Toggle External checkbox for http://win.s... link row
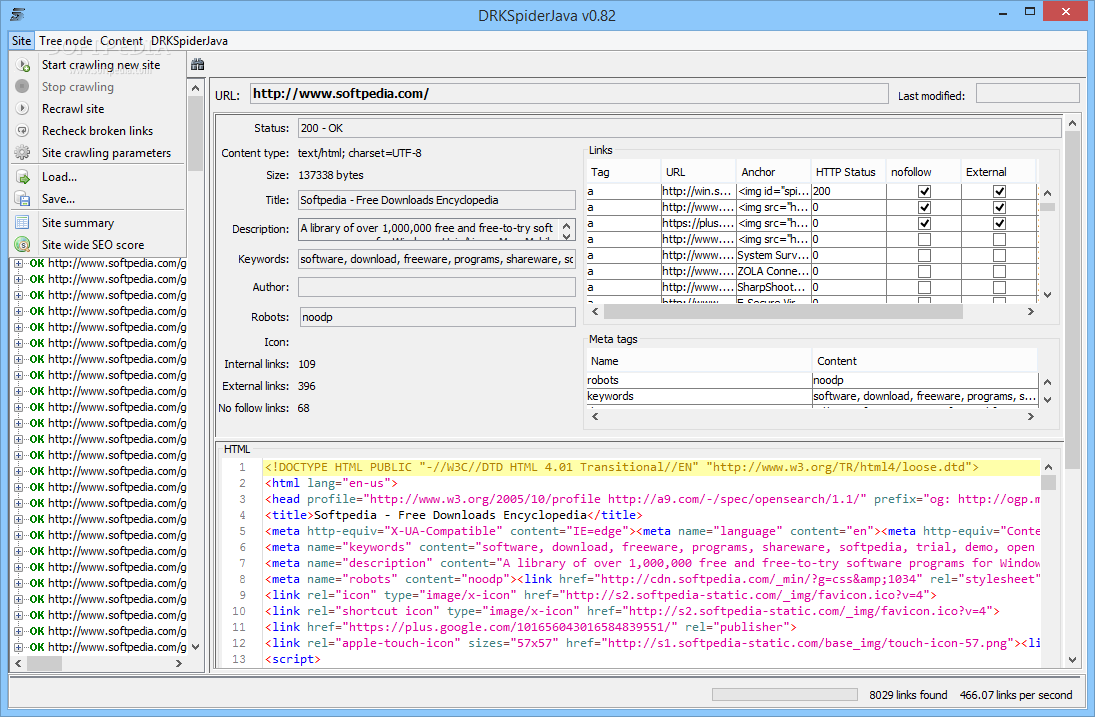The image size is (1095, 717). [x=999, y=191]
